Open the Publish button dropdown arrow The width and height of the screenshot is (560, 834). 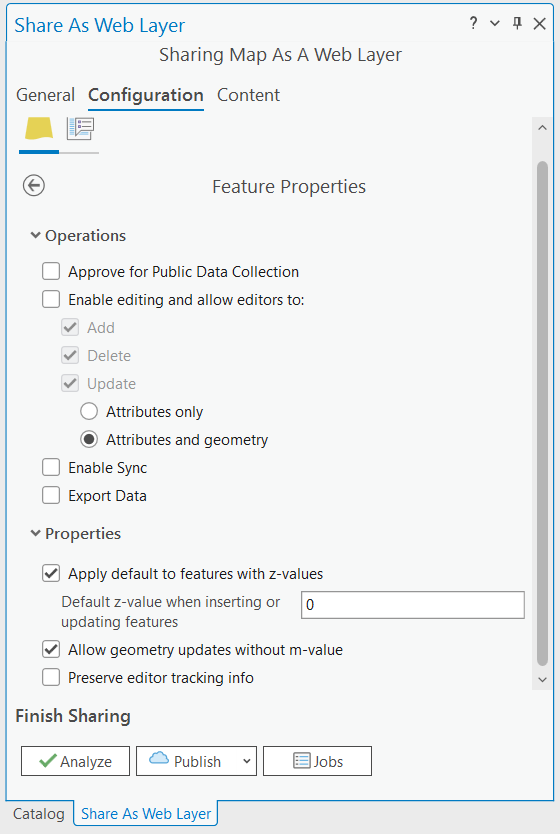coord(247,761)
